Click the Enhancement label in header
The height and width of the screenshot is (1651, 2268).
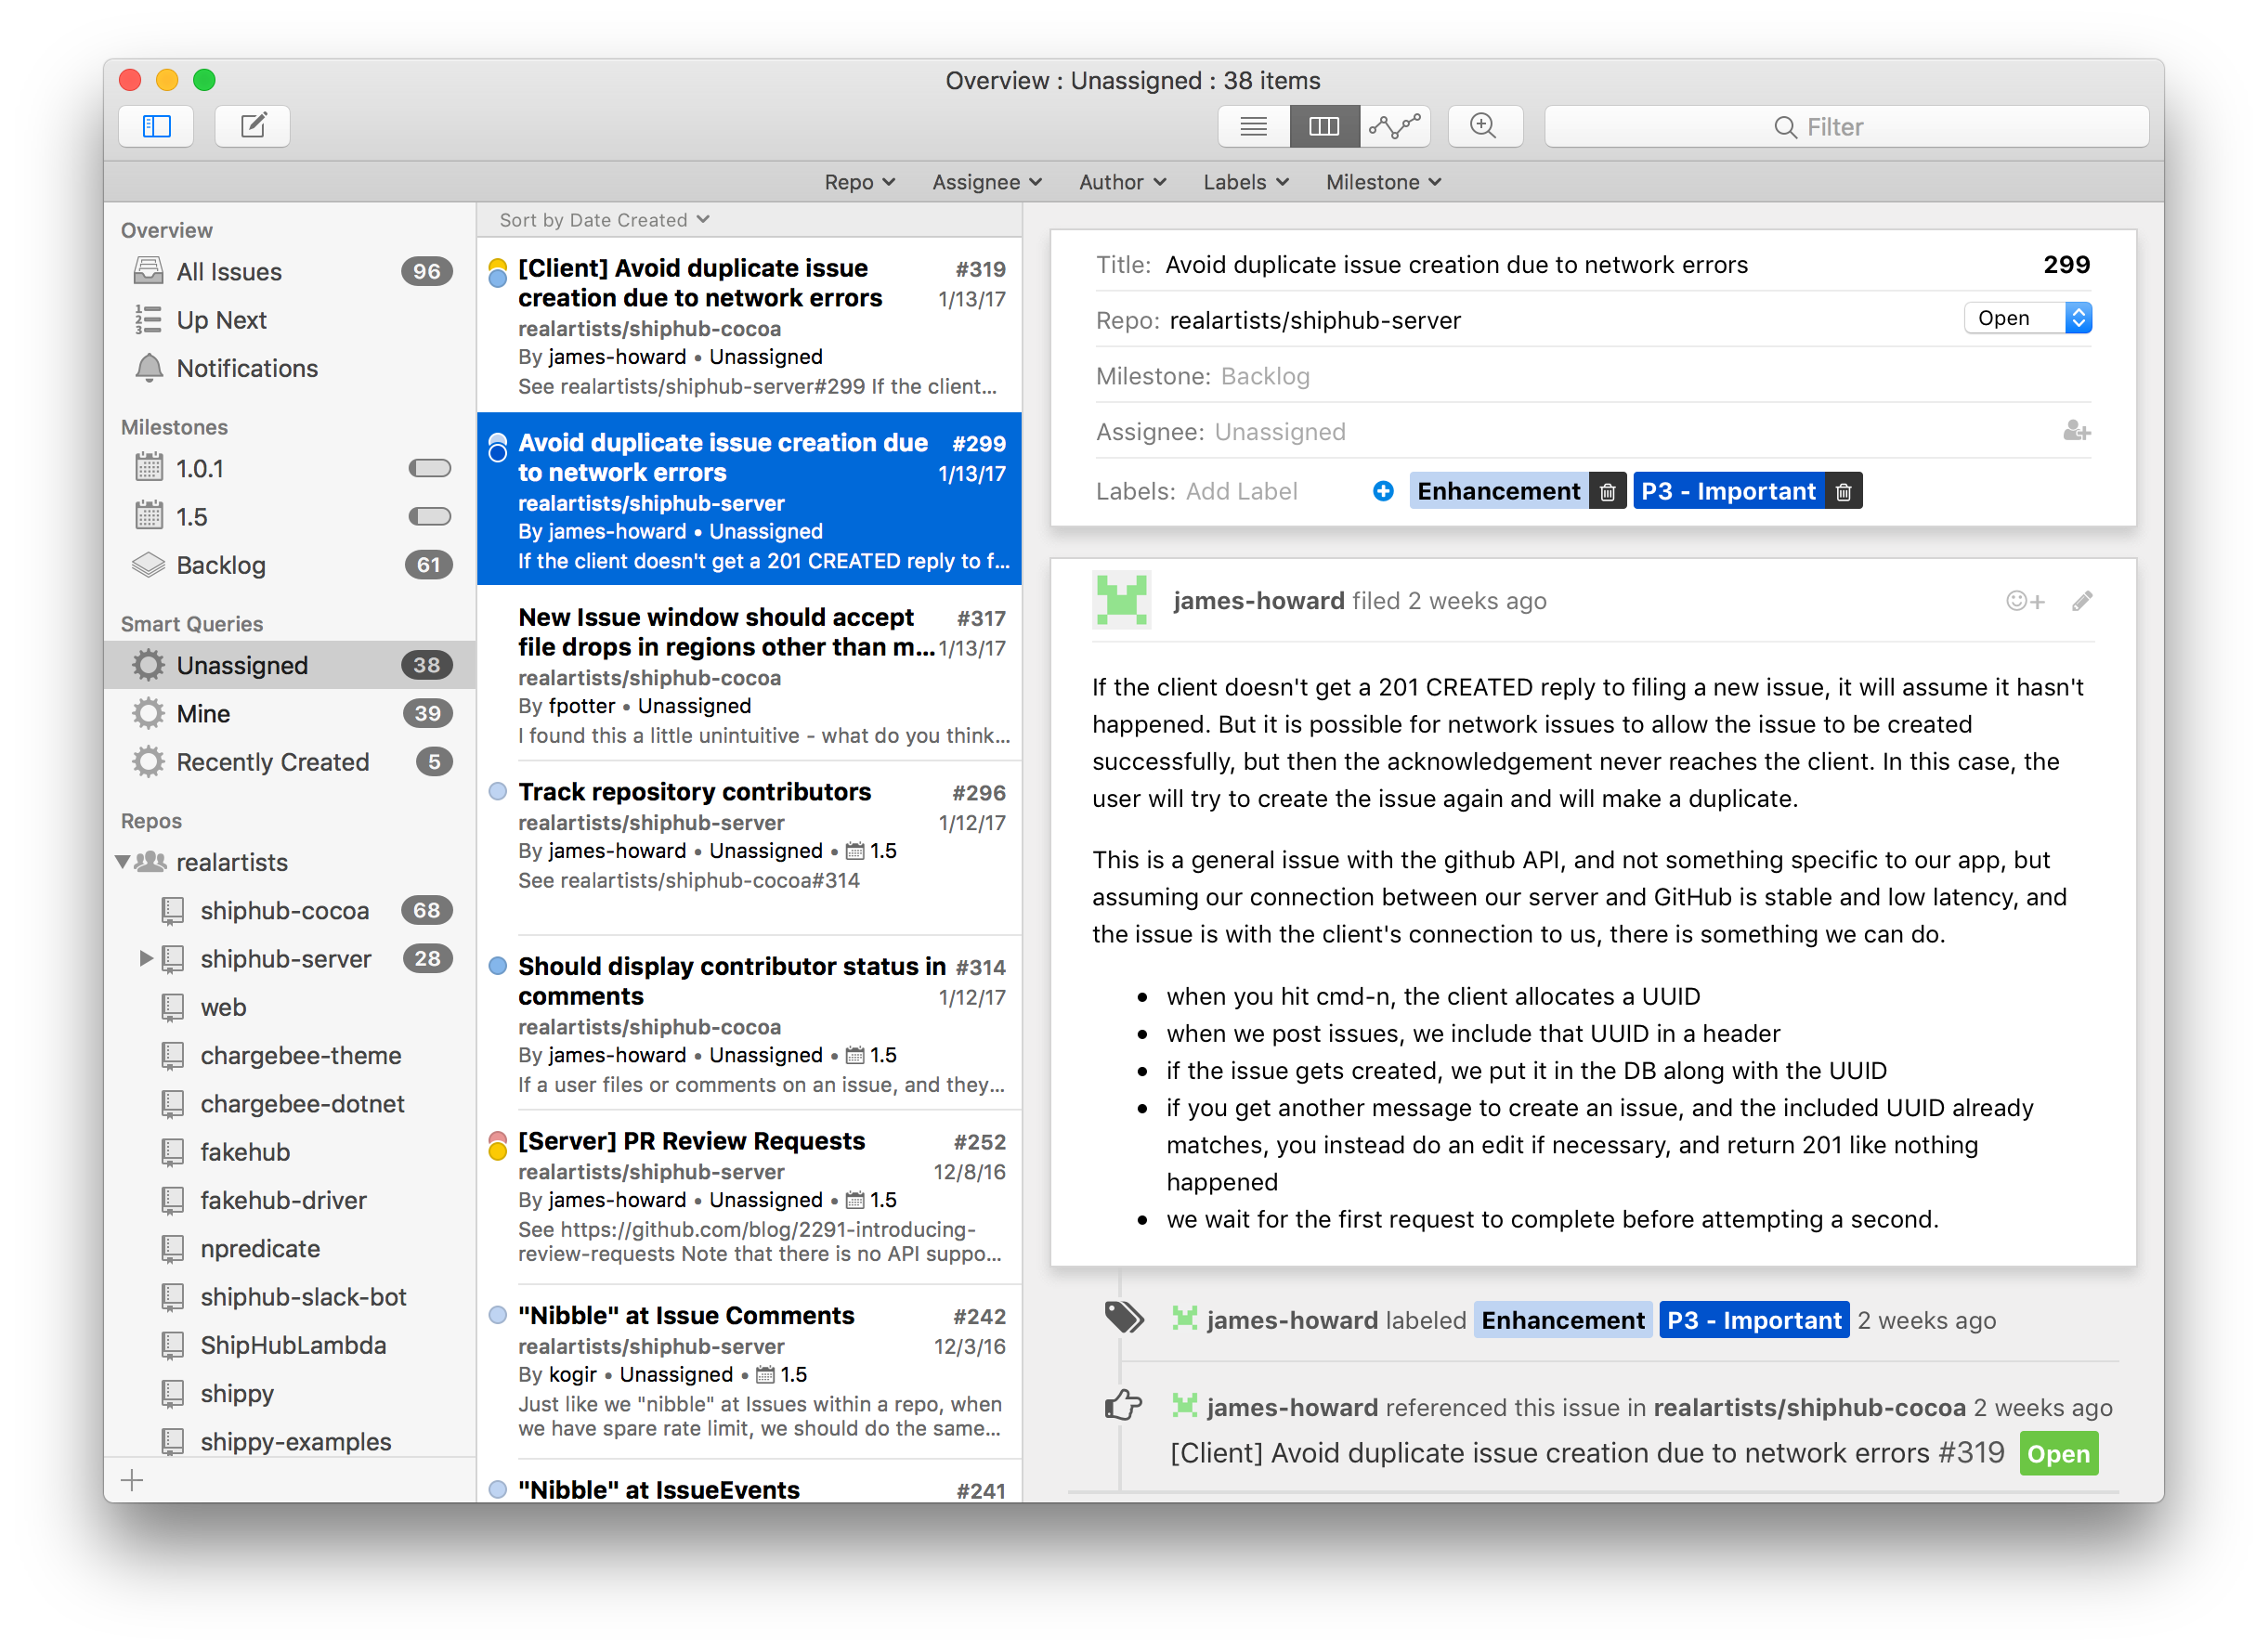(x=1498, y=491)
